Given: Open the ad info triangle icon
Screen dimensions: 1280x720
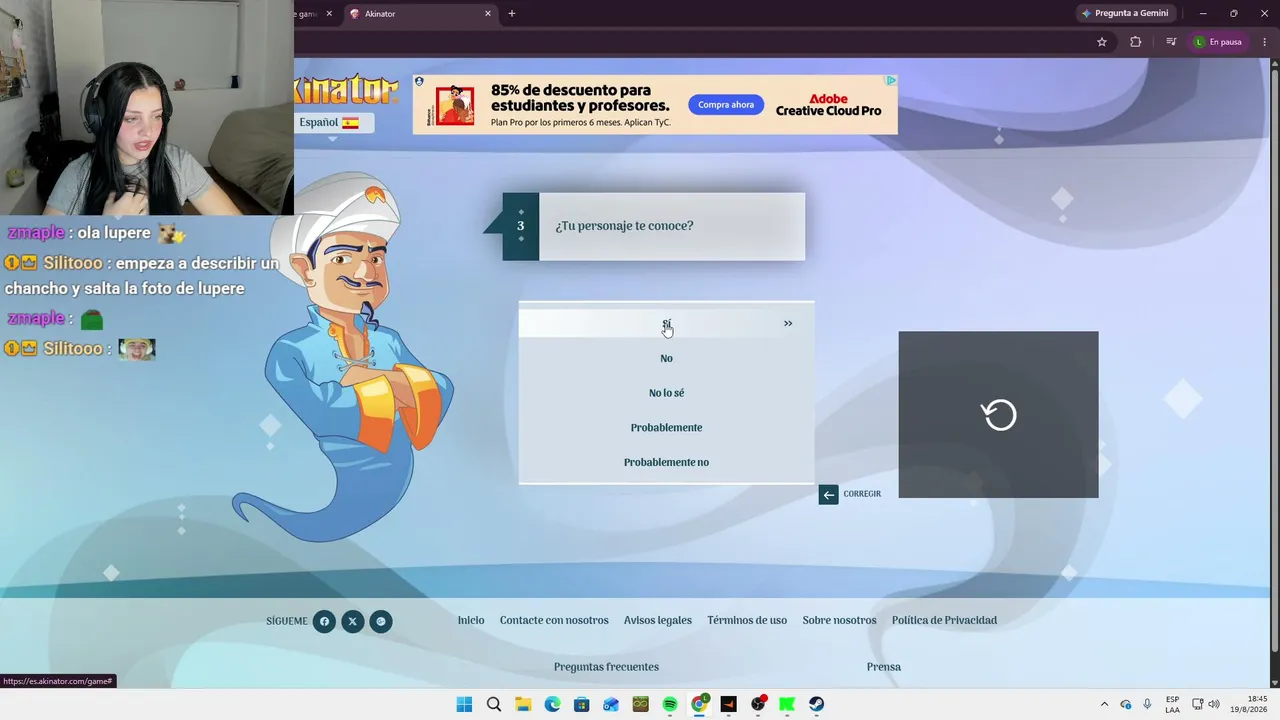Looking at the screenshot, I should [890, 80].
